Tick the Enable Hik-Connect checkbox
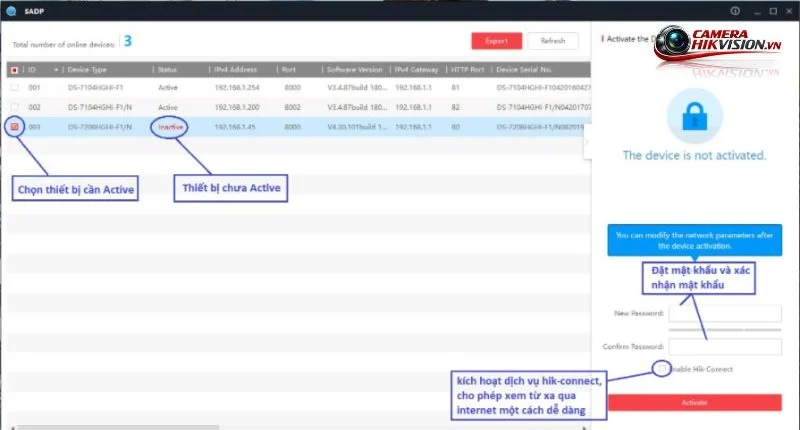Screen dimensions: 800x430 662,368
